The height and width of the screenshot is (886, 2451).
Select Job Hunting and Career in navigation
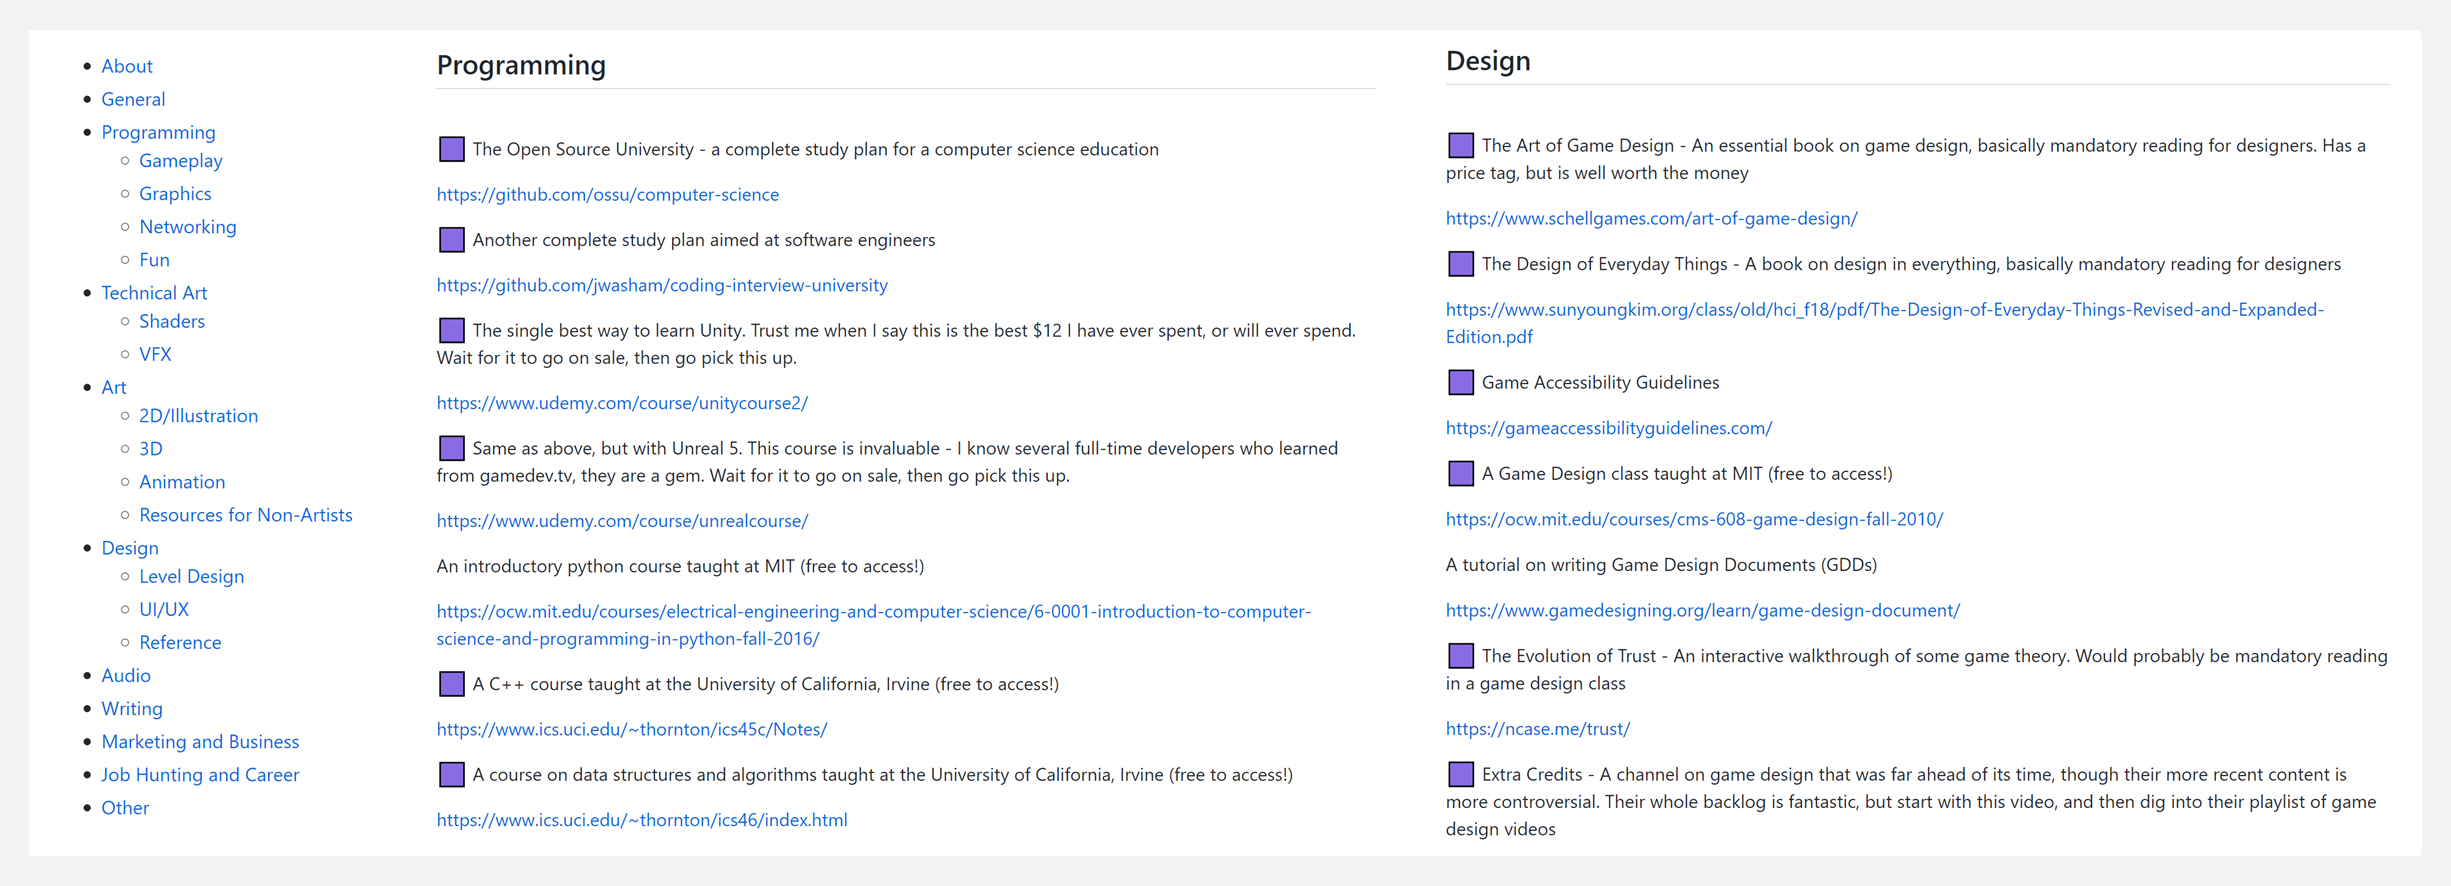(200, 775)
